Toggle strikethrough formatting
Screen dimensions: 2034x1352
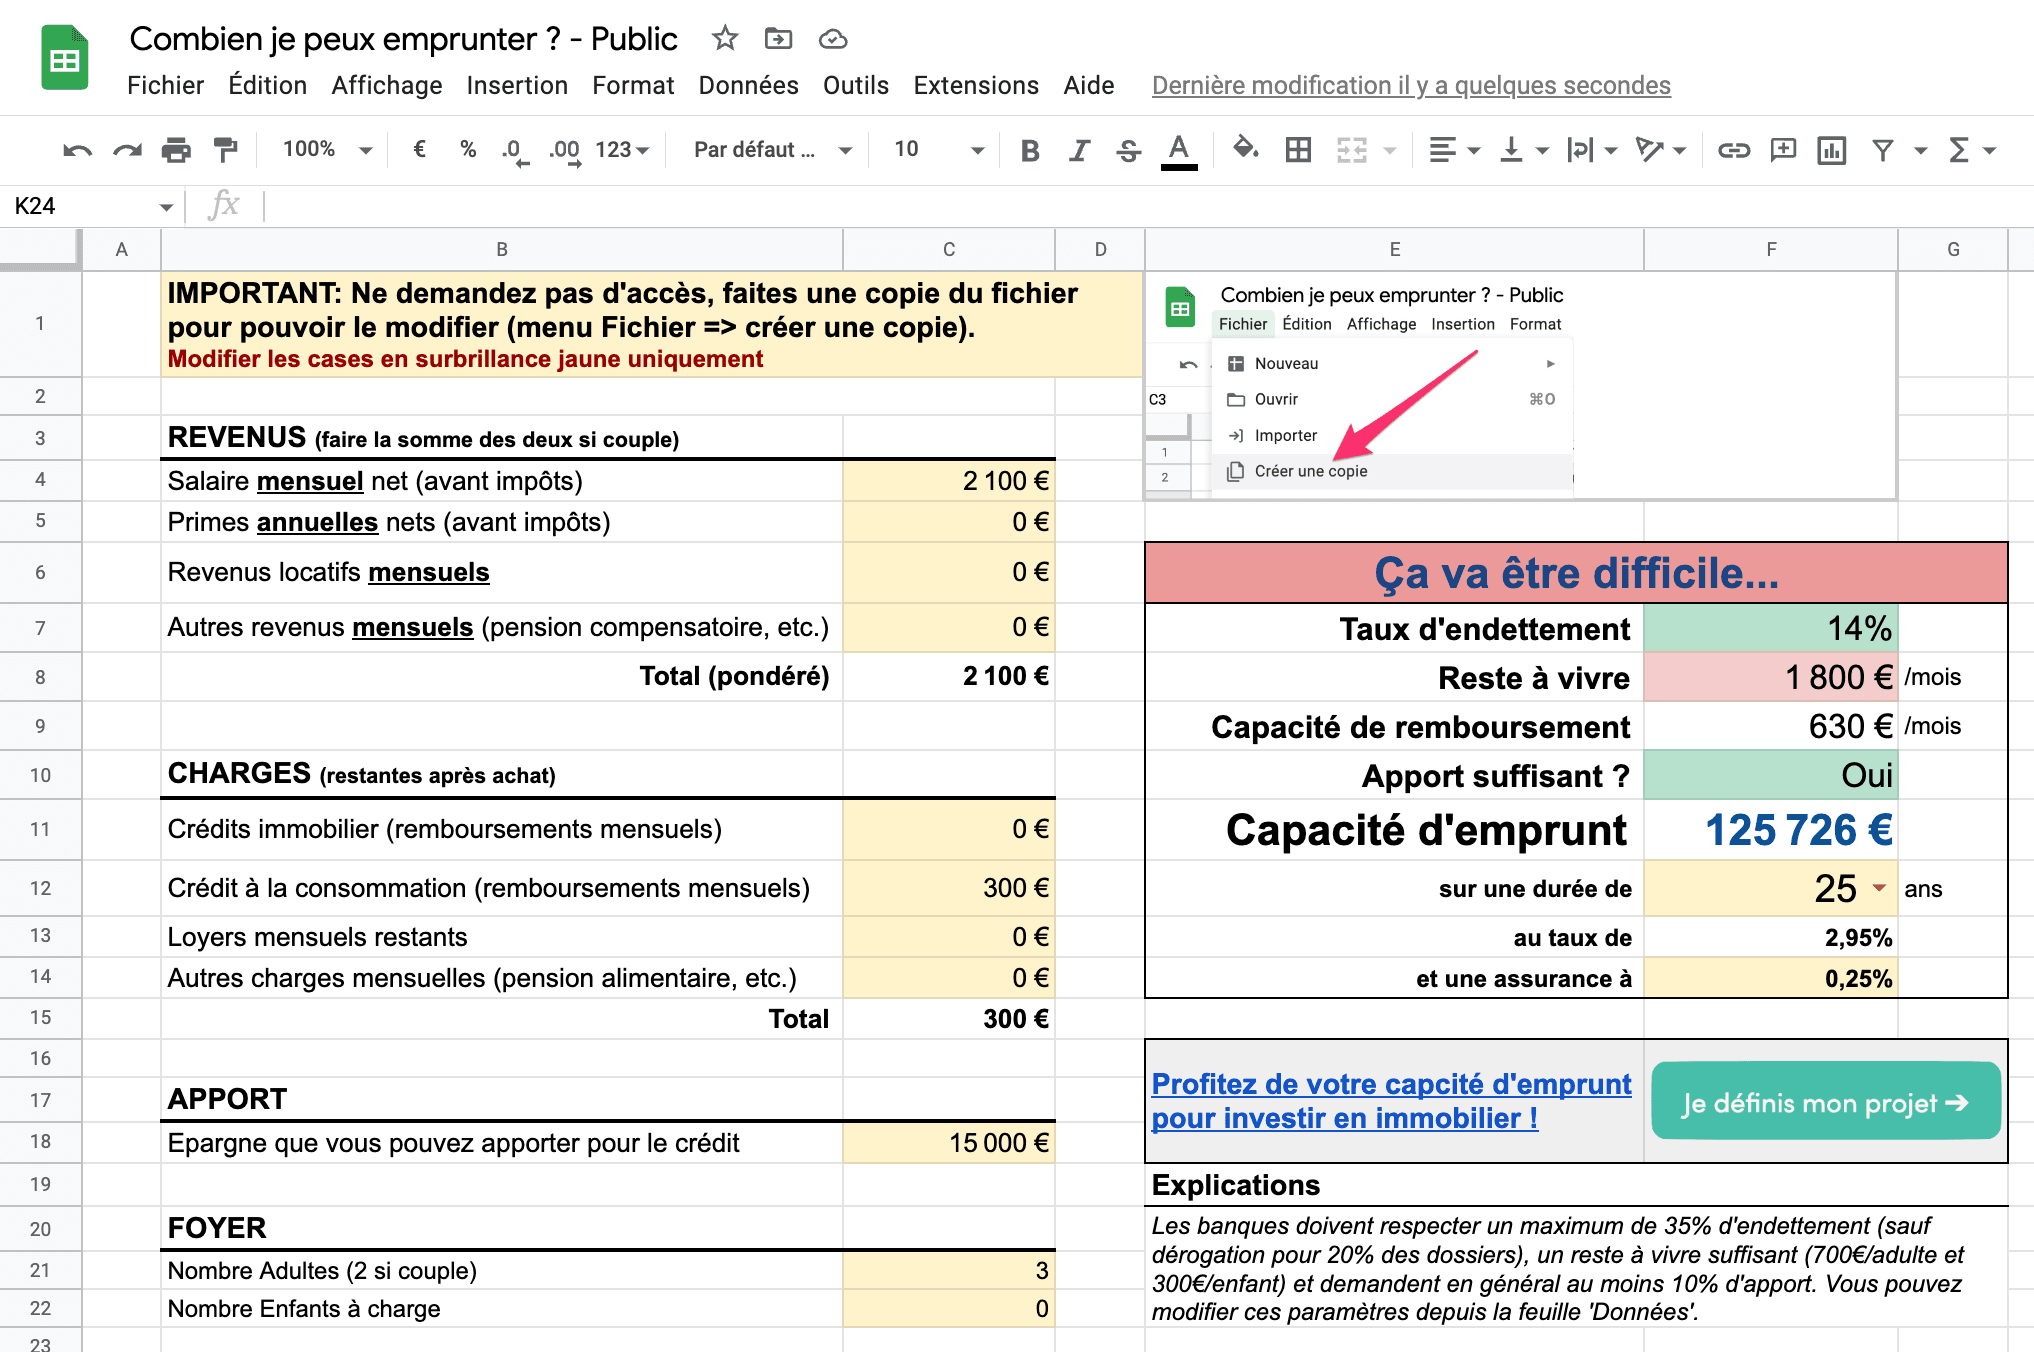(x=1128, y=150)
